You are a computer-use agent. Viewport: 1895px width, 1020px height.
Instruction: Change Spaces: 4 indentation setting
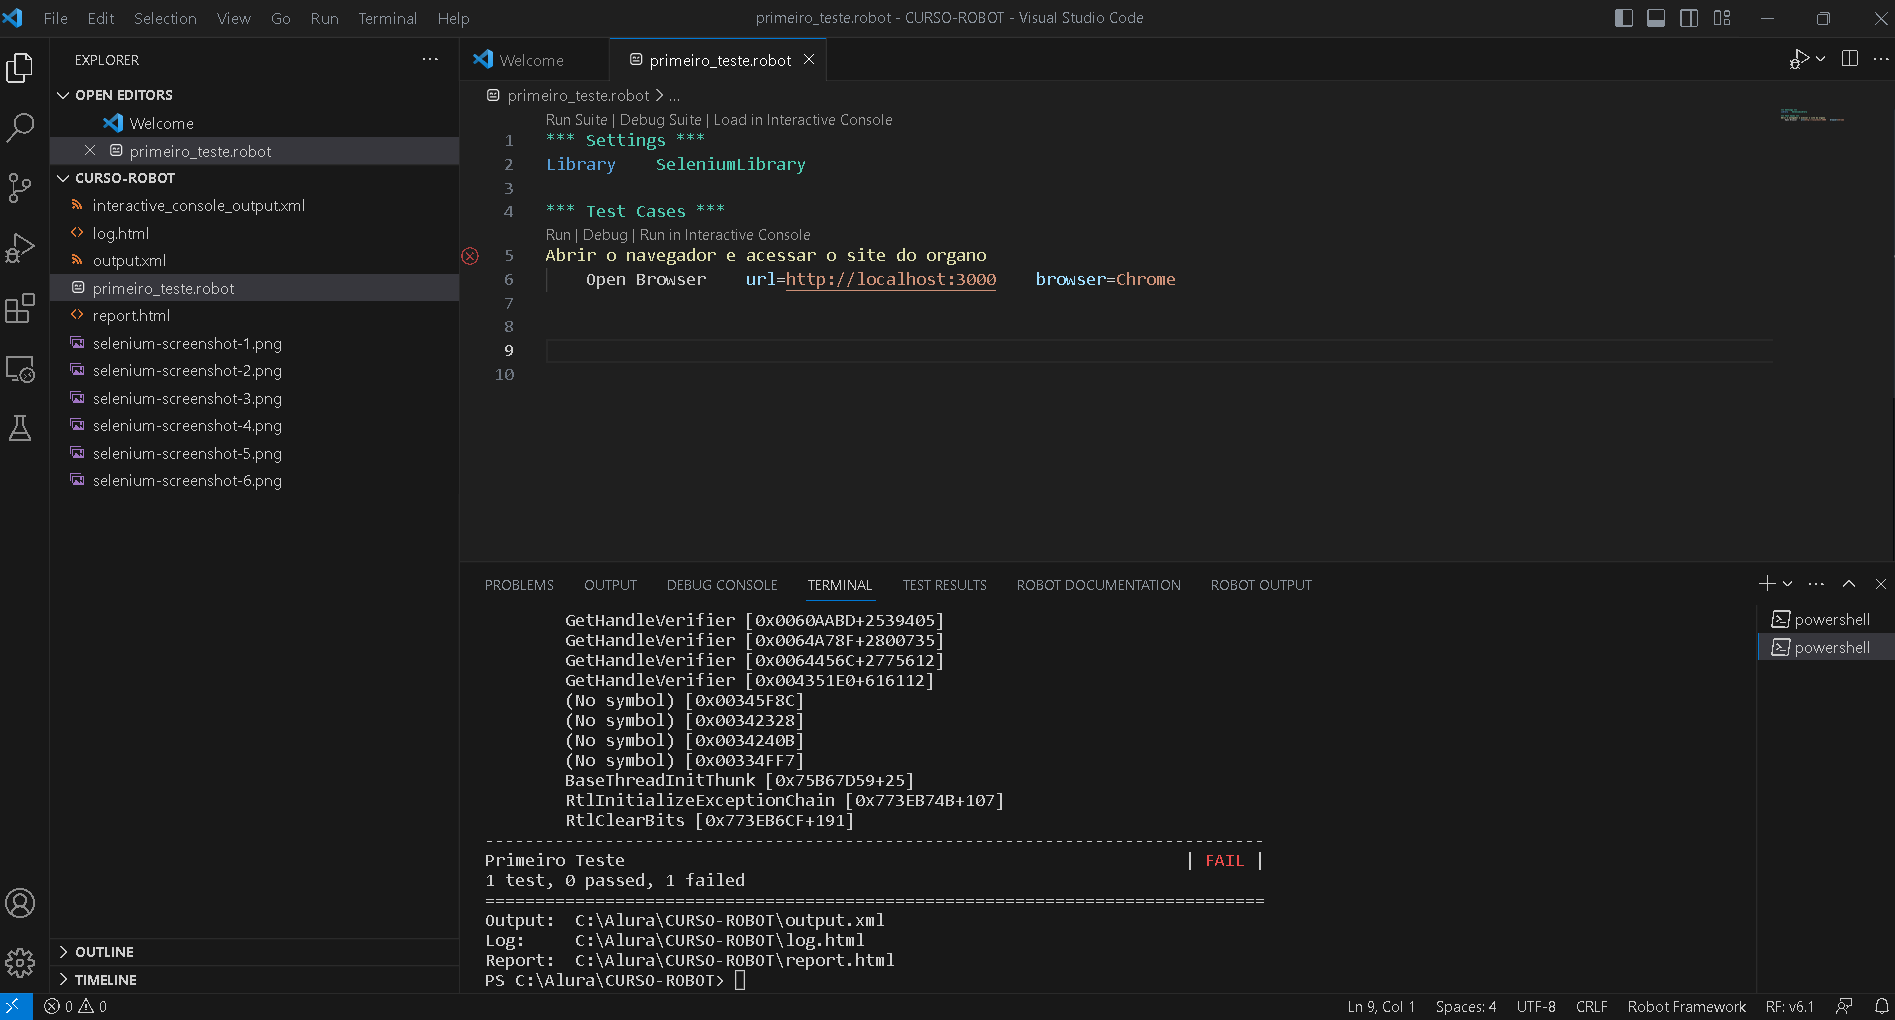coord(1466,1006)
